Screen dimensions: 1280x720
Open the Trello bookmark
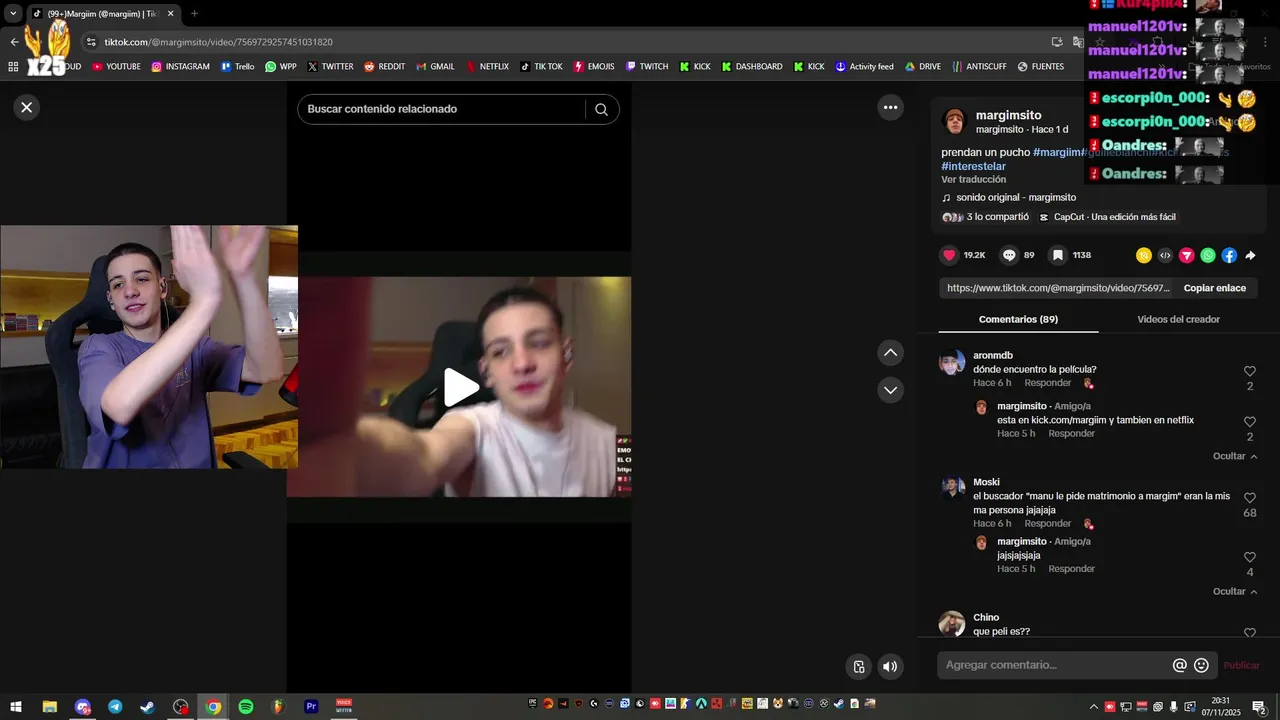click(238, 67)
